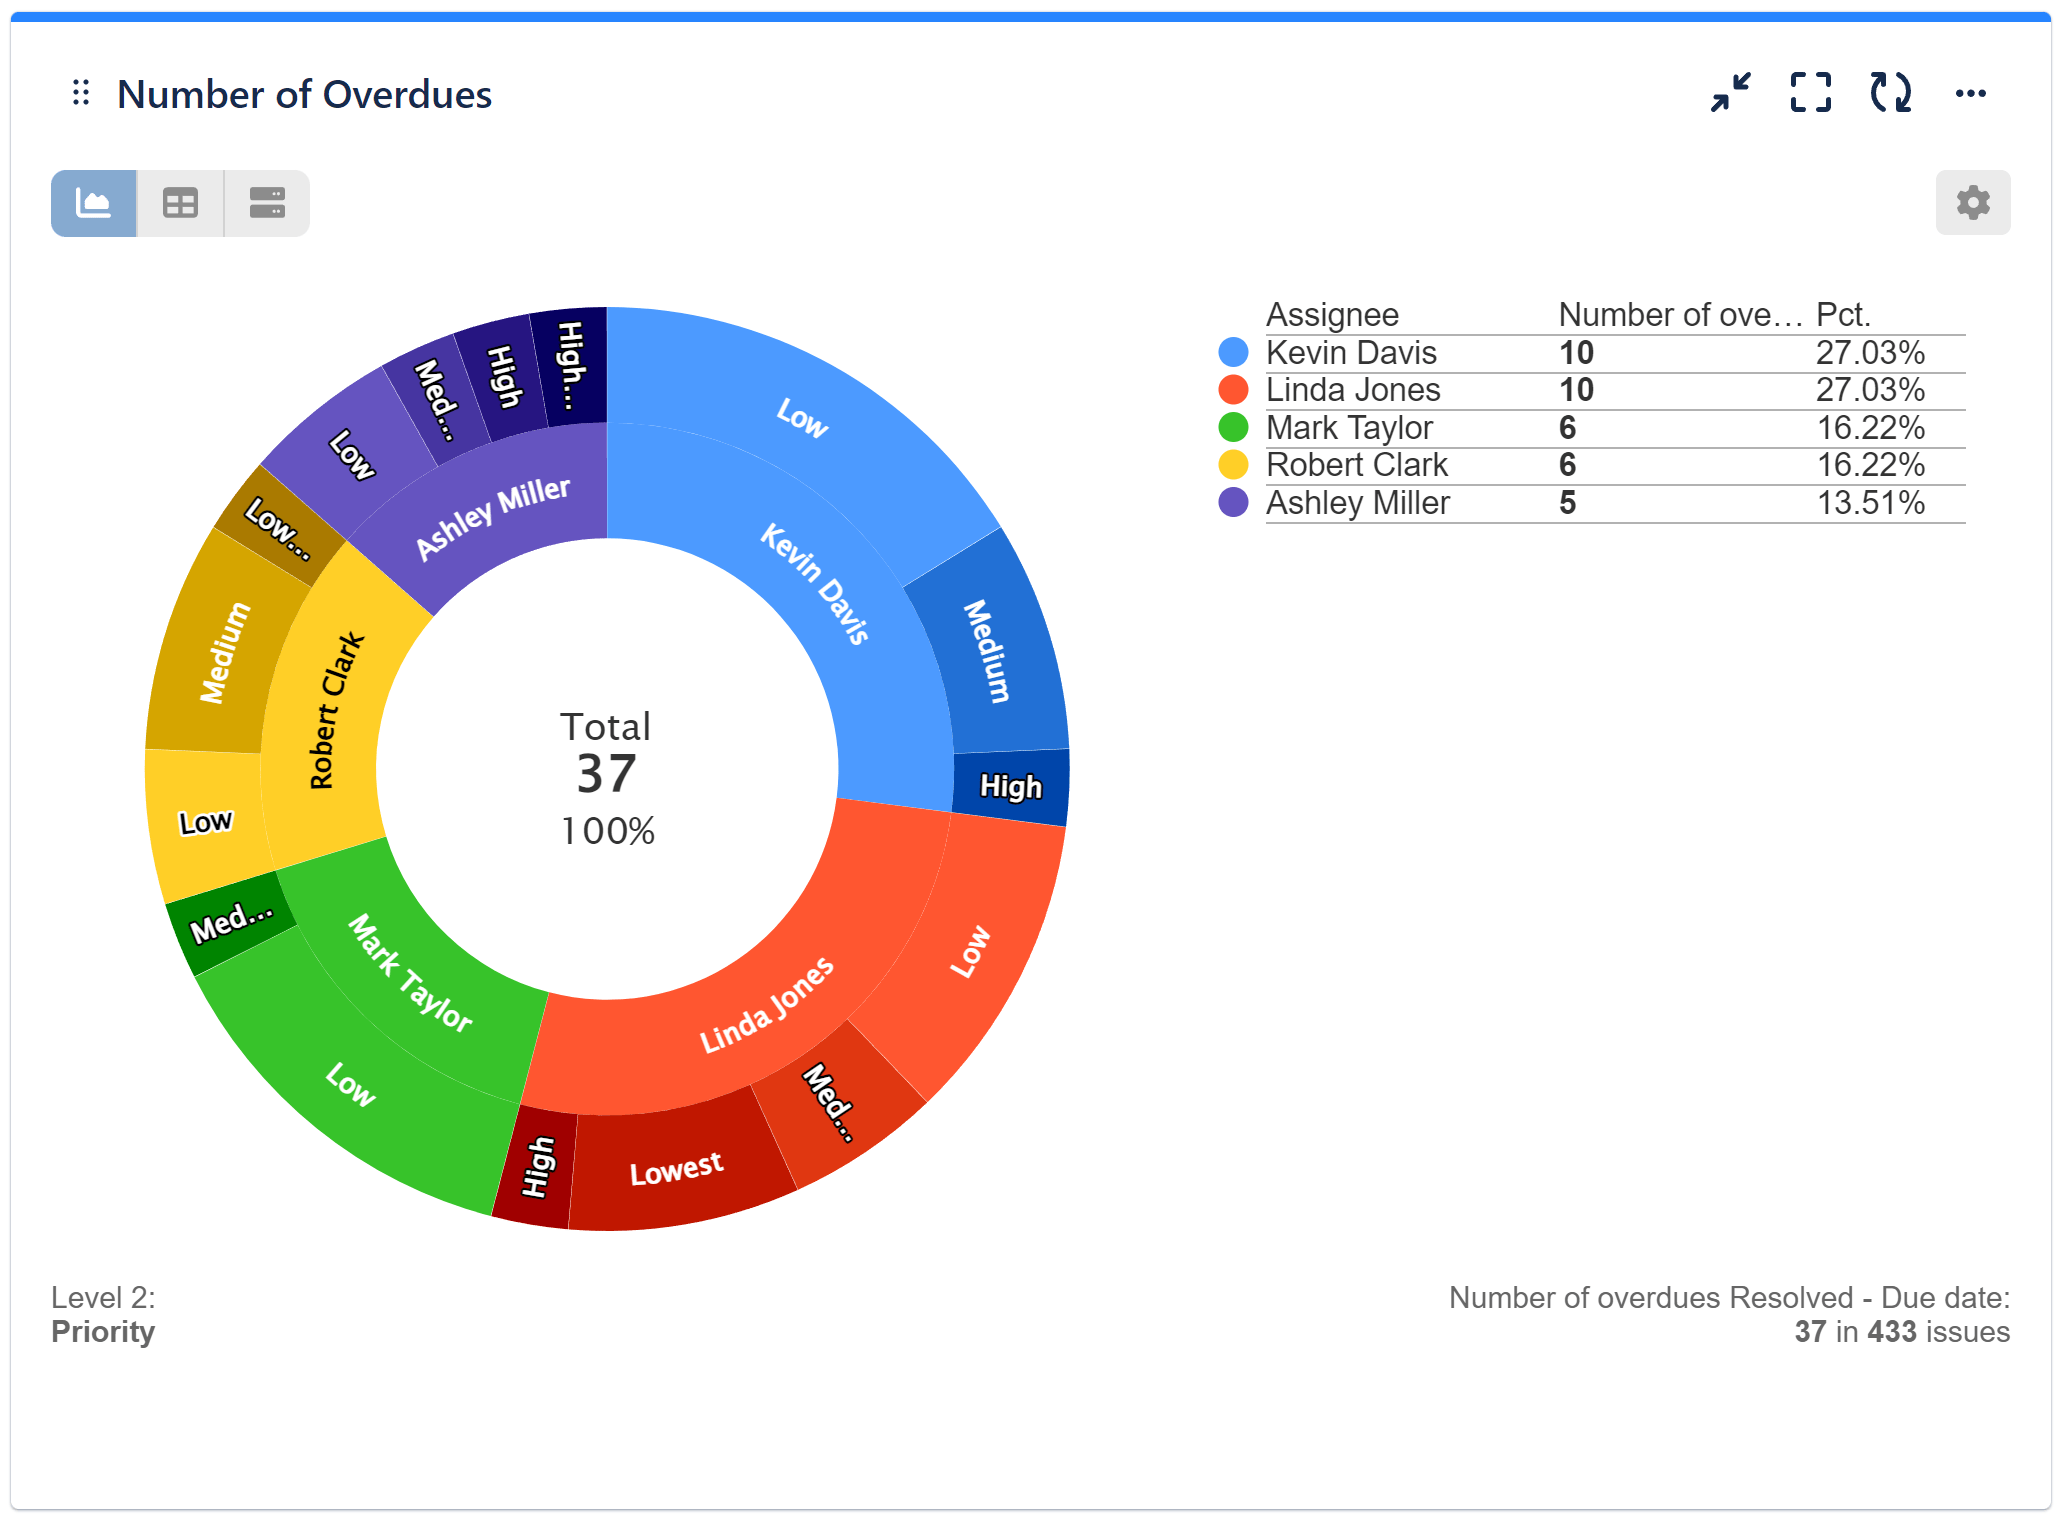Click the drag handle beside the gadget title
This screenshot has width=2064, height=1521.
pos(81,93)
